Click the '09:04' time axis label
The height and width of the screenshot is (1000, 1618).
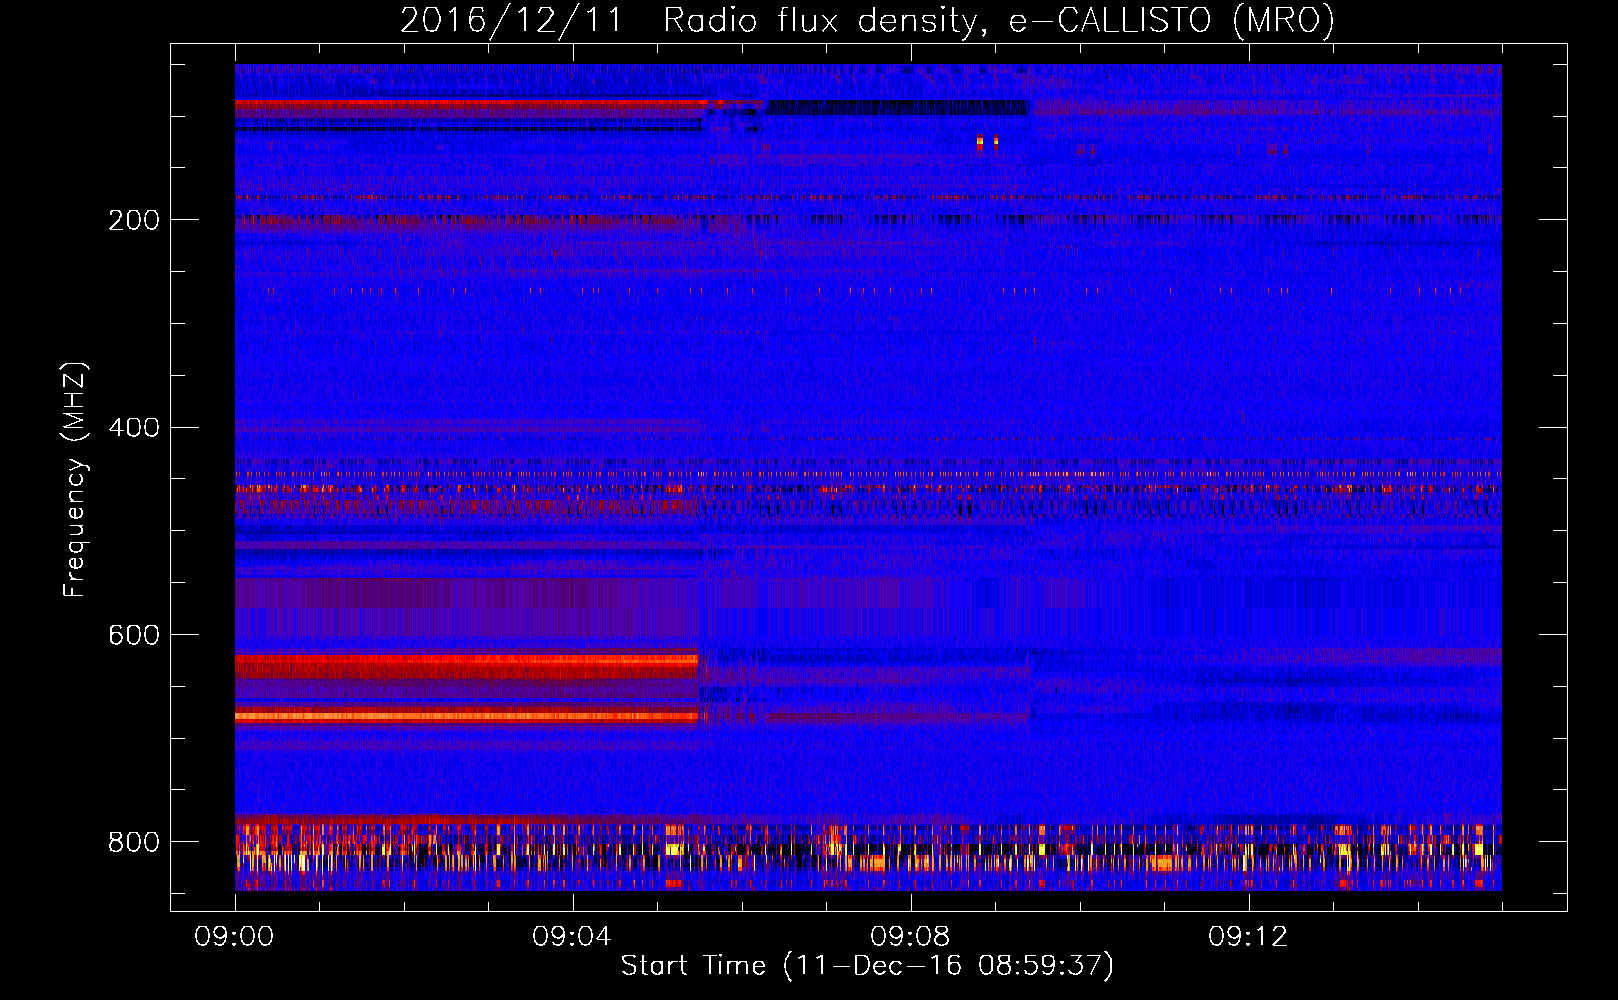point(572,937)
